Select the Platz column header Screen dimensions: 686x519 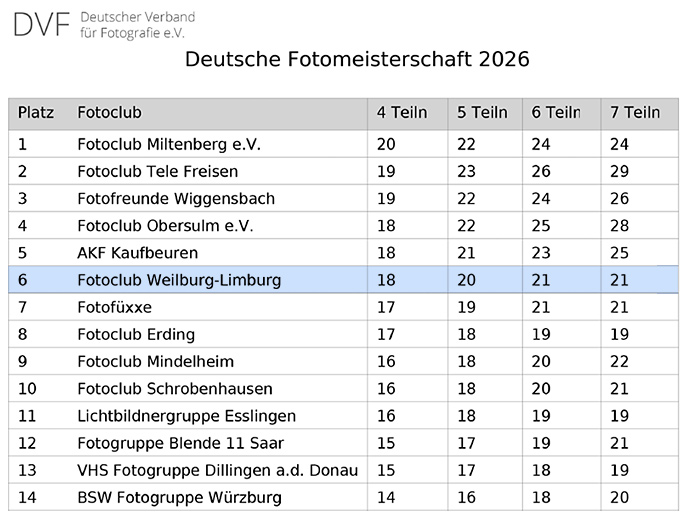point(36,112)
